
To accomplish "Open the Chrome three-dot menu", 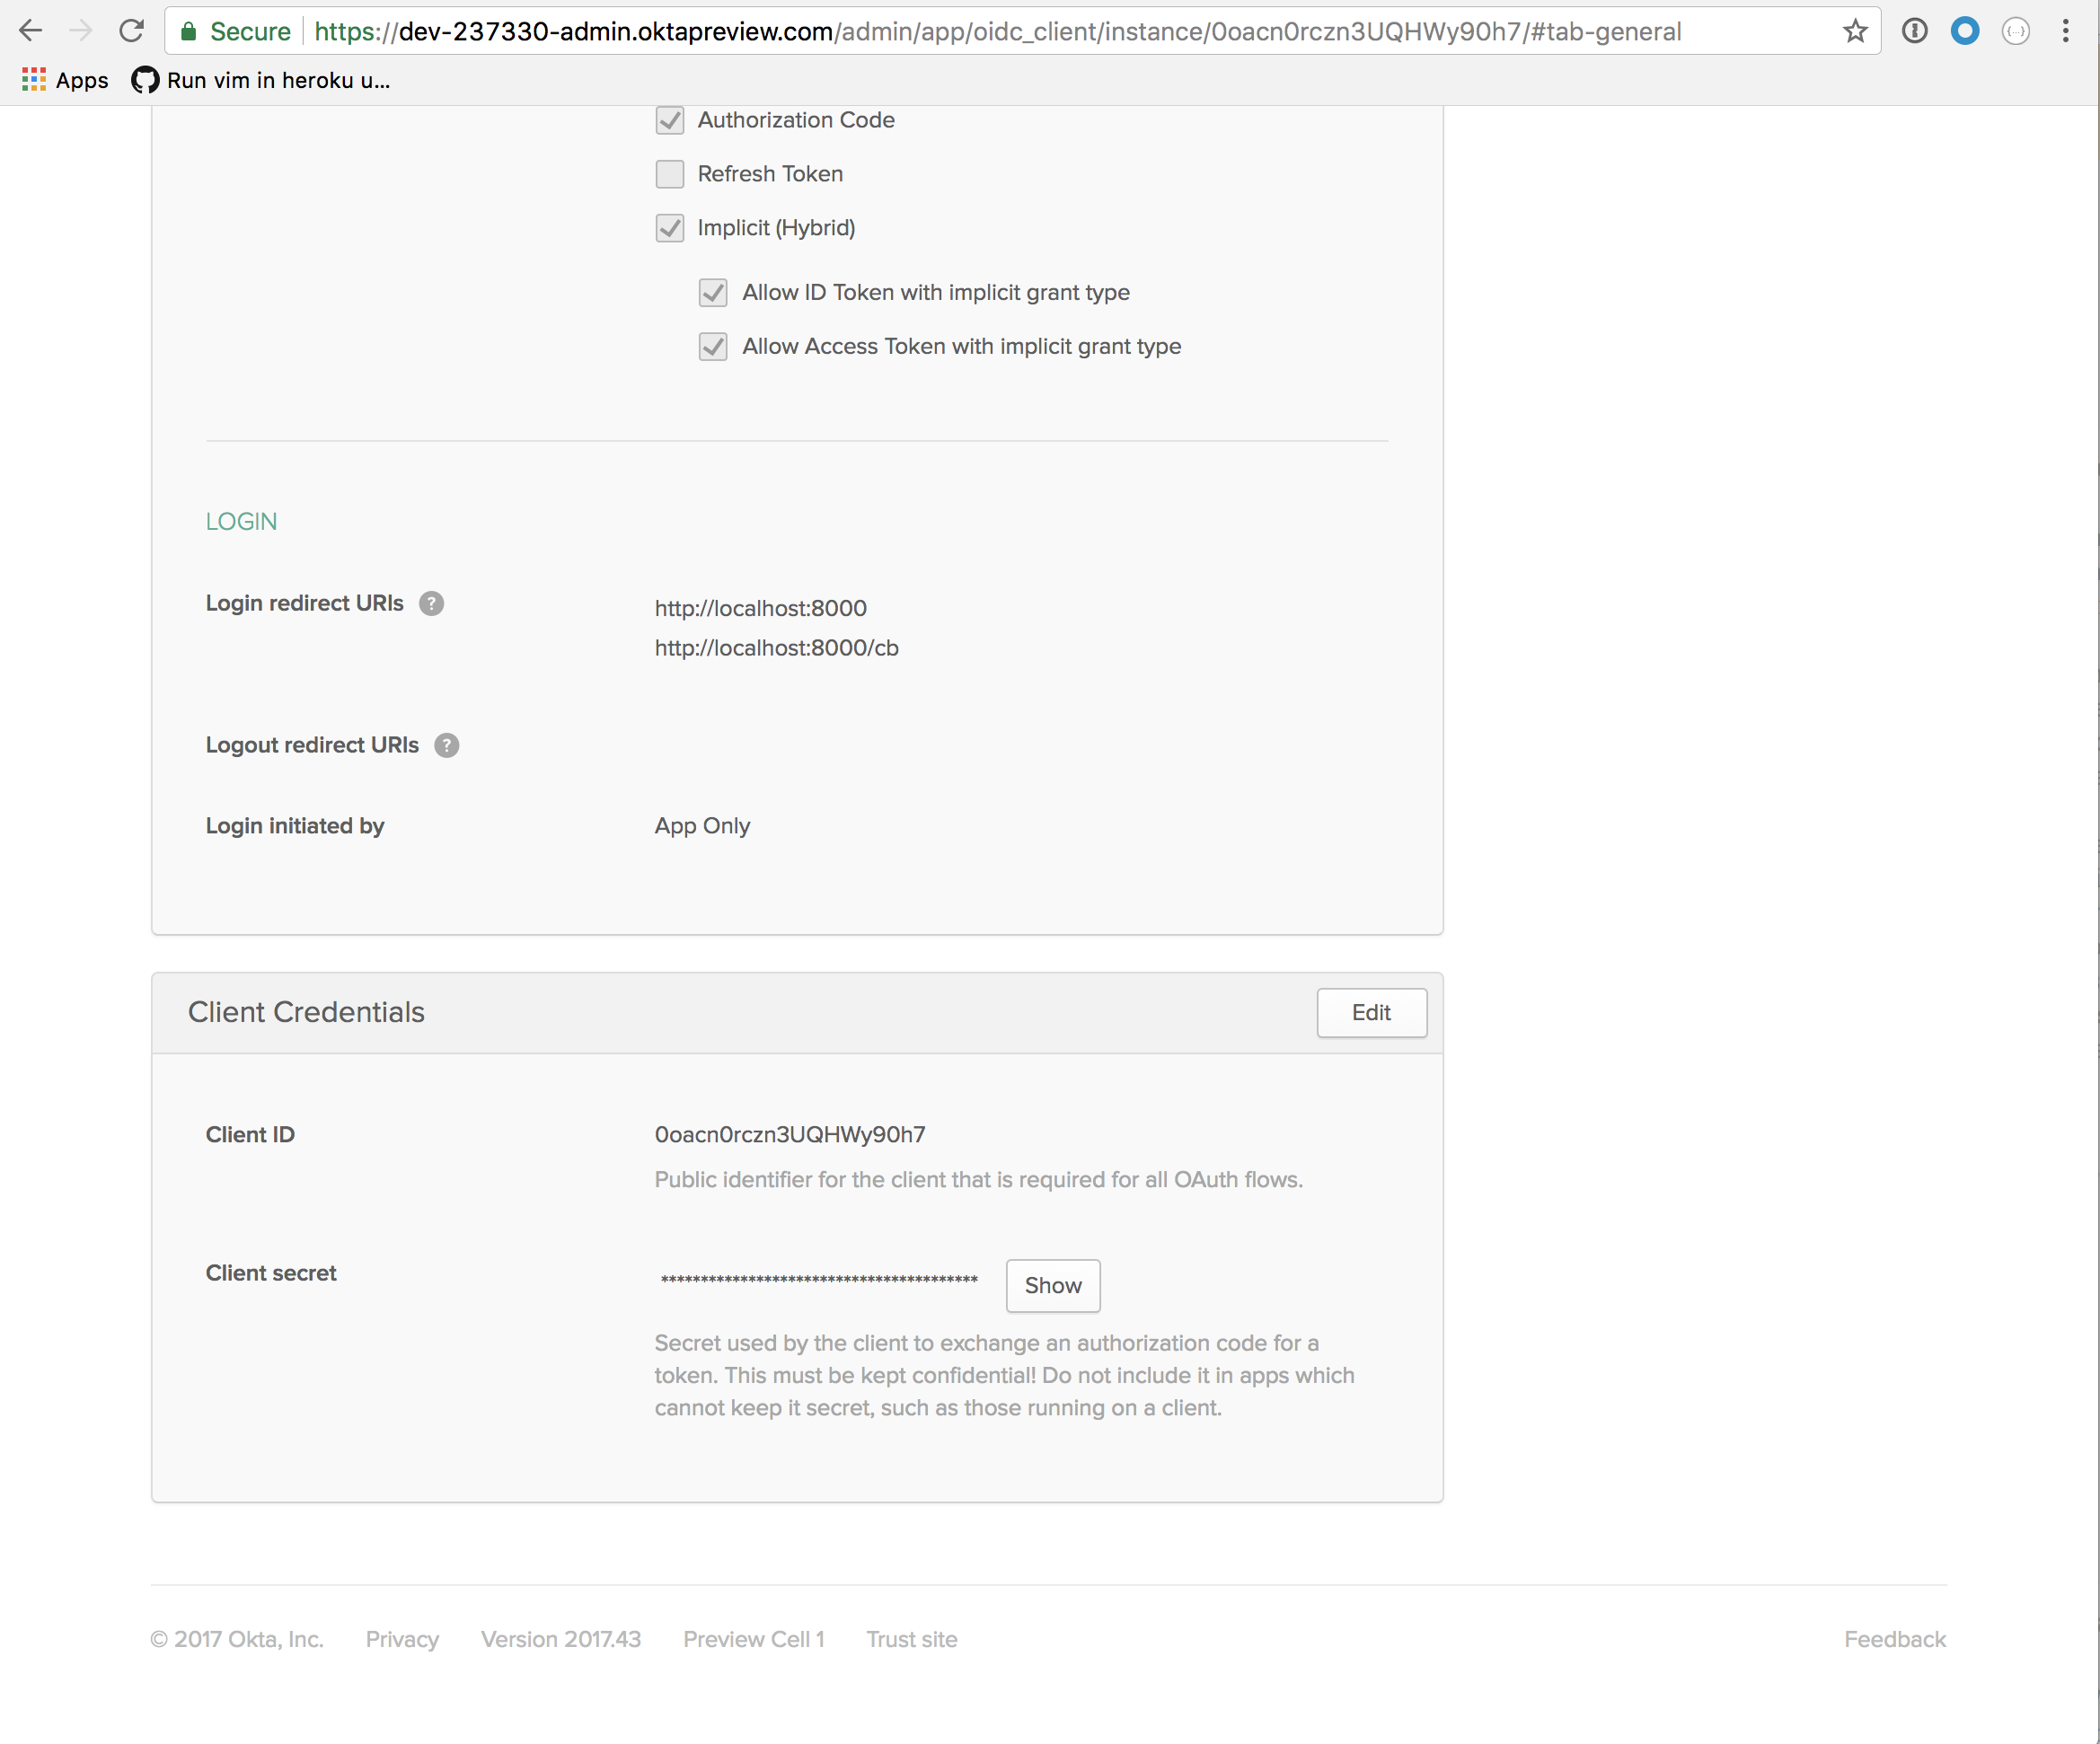I will point(2065,31).
